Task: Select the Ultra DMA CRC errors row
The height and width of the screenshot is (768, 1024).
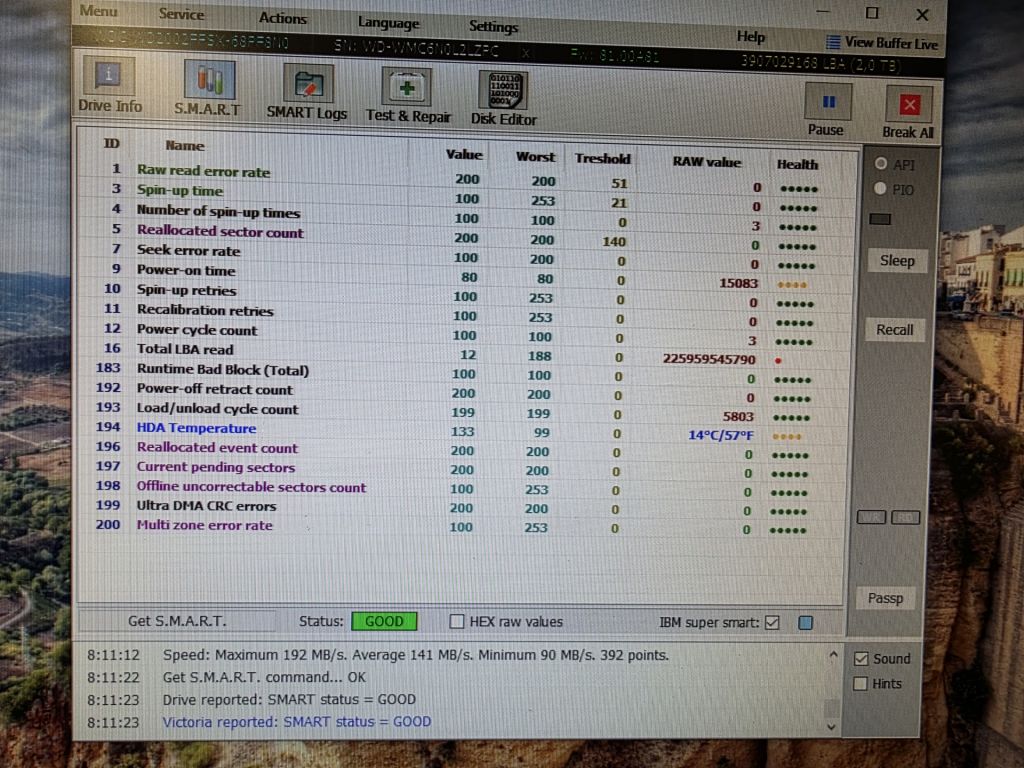Action: click(x=462, y=507)
